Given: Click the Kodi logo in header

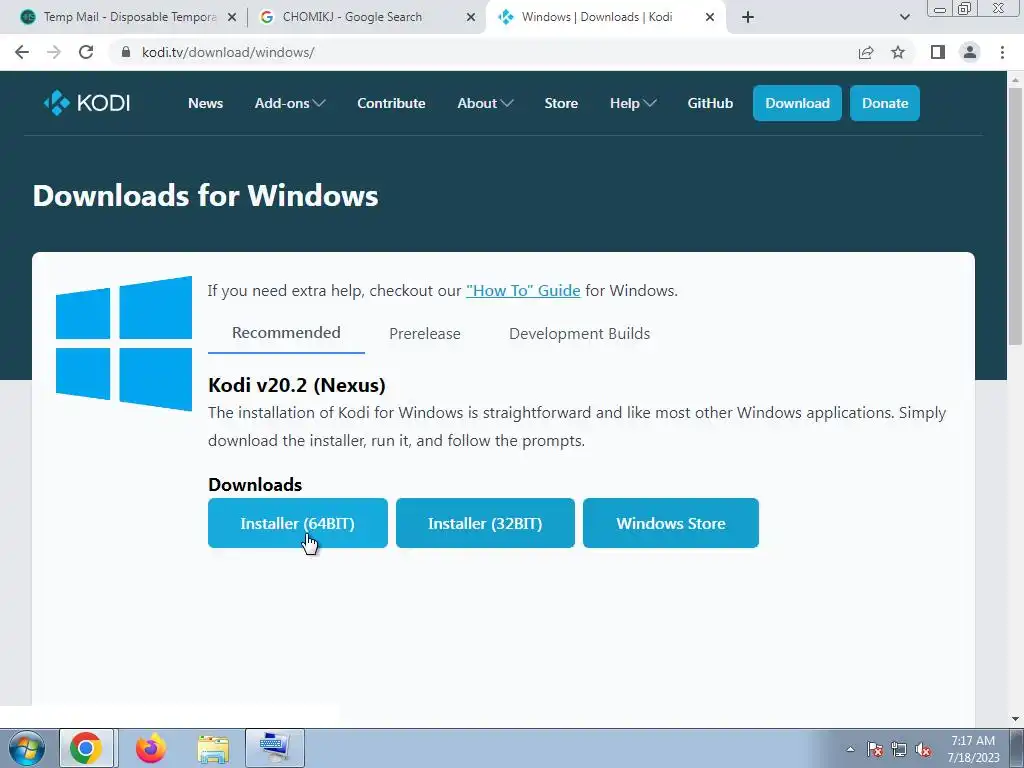Looking at the screenshot, I should click(x=87, y=103).
